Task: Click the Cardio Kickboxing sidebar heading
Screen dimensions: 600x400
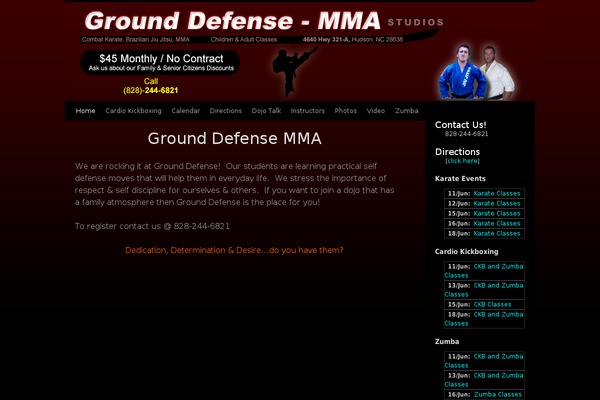Action: point(466,251)
